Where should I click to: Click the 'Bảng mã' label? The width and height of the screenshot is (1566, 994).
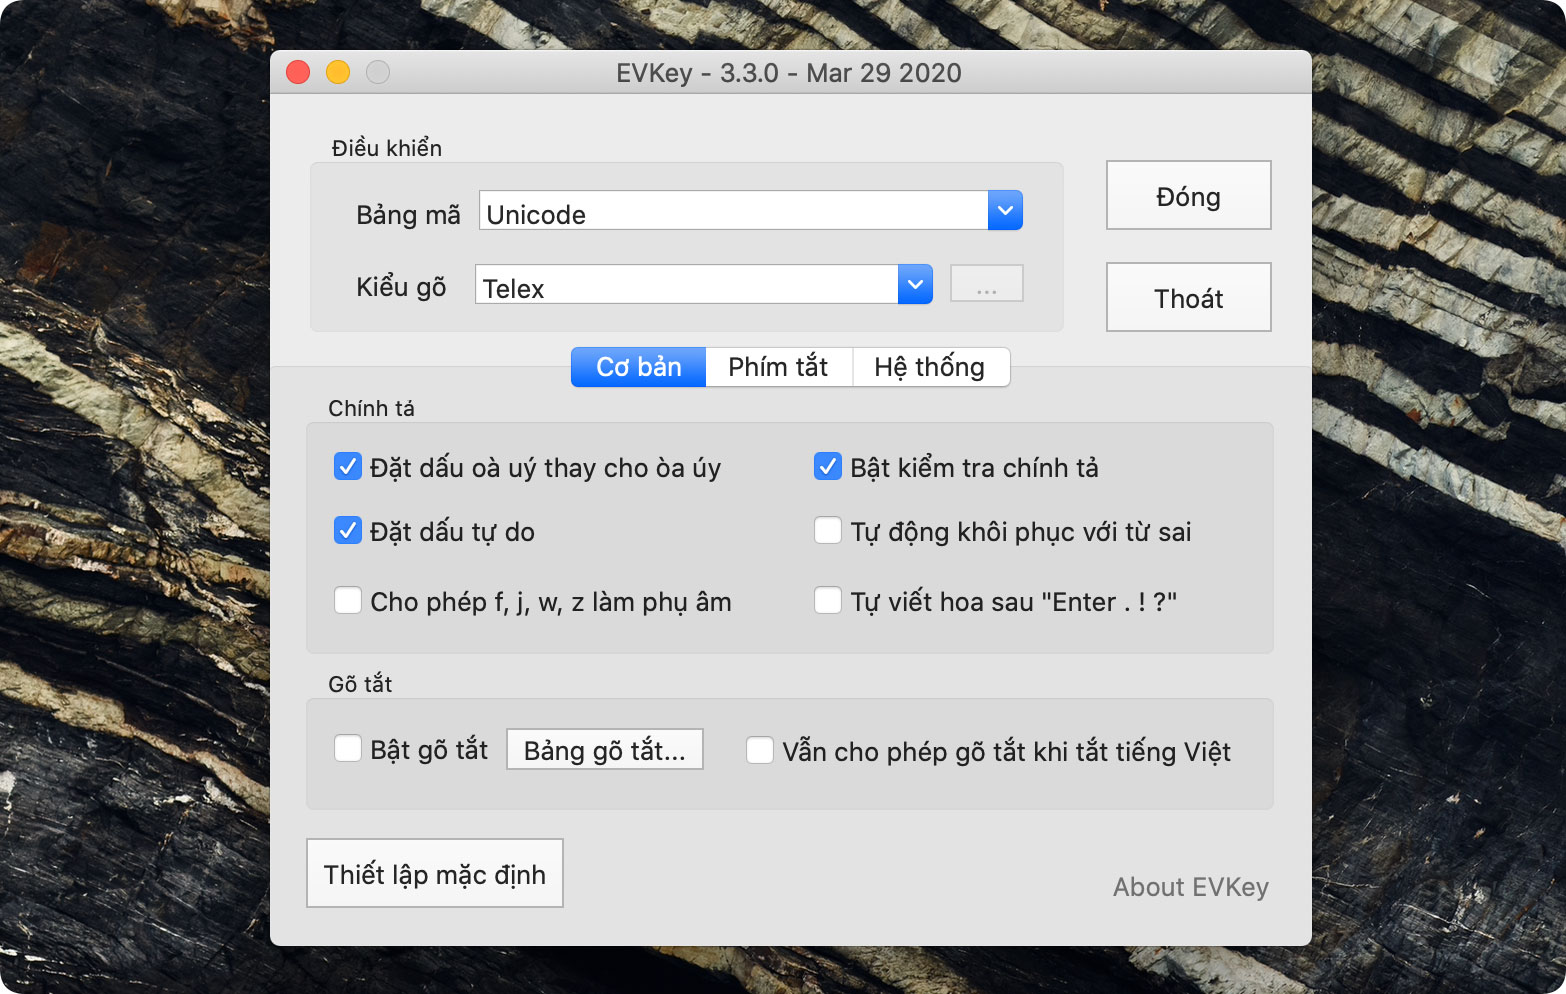408,215
